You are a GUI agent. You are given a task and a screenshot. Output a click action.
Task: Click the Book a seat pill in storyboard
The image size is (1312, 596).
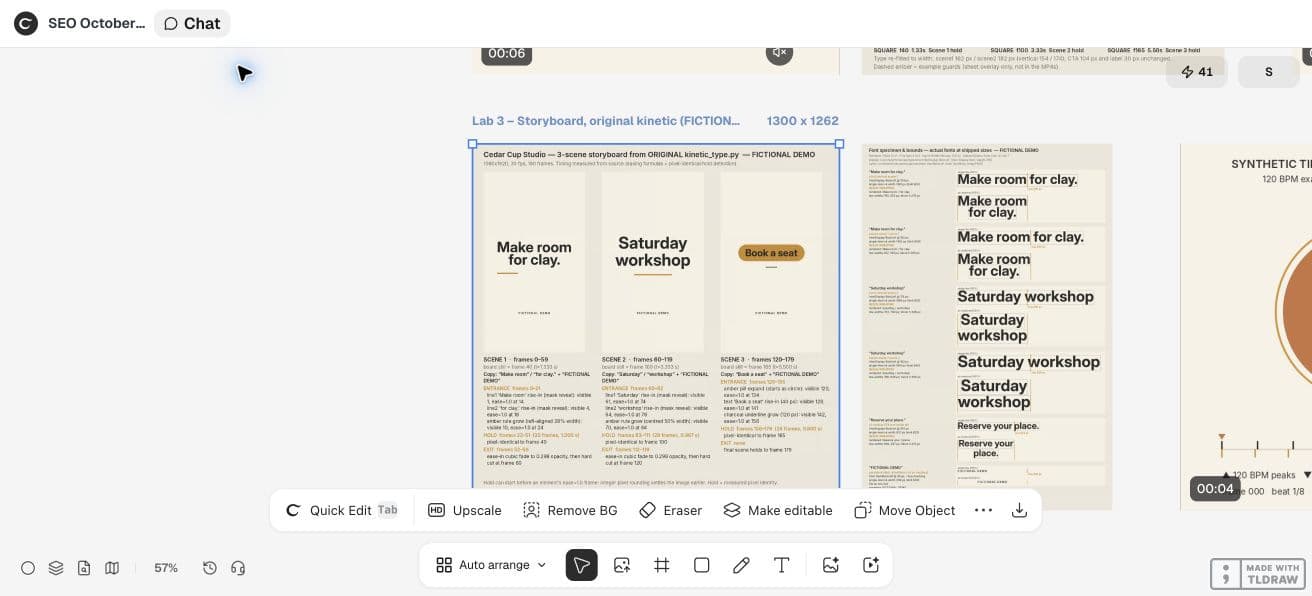(772, 253)
